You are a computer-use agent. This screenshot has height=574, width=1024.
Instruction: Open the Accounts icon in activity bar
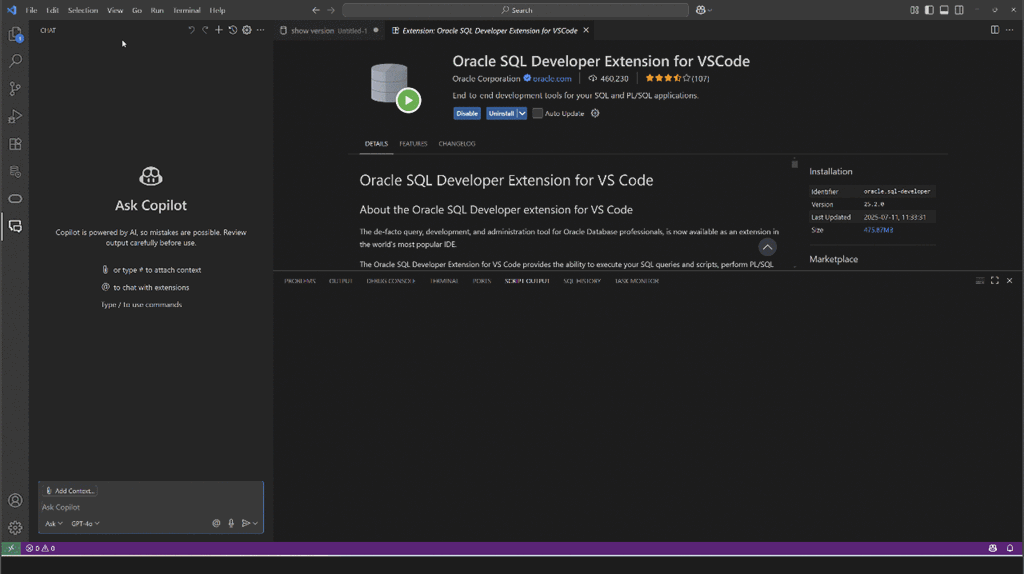coord(15,500)
